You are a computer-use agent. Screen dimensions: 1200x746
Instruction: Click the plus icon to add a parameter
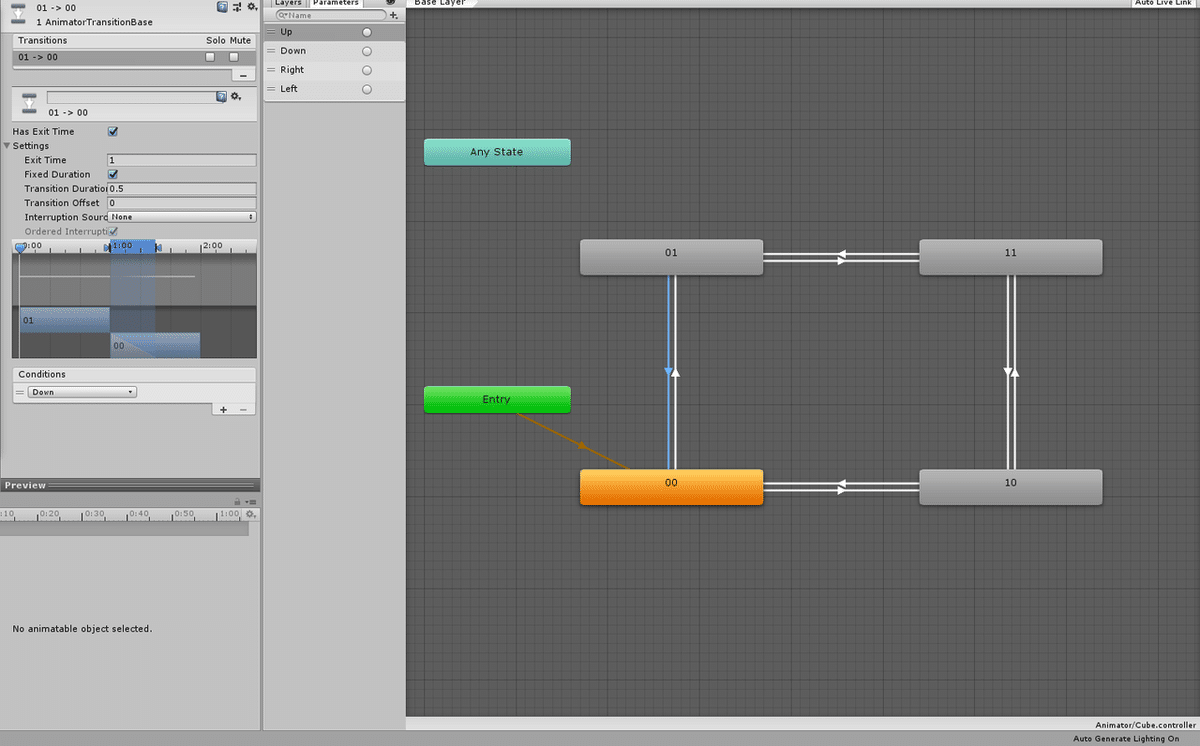[x=393, y=15]
